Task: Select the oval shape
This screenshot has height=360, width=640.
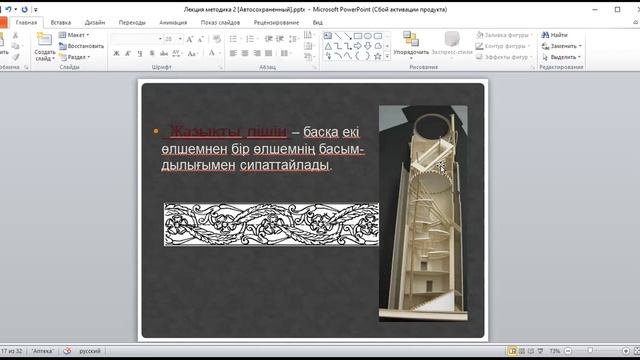Action: (368, 36)
